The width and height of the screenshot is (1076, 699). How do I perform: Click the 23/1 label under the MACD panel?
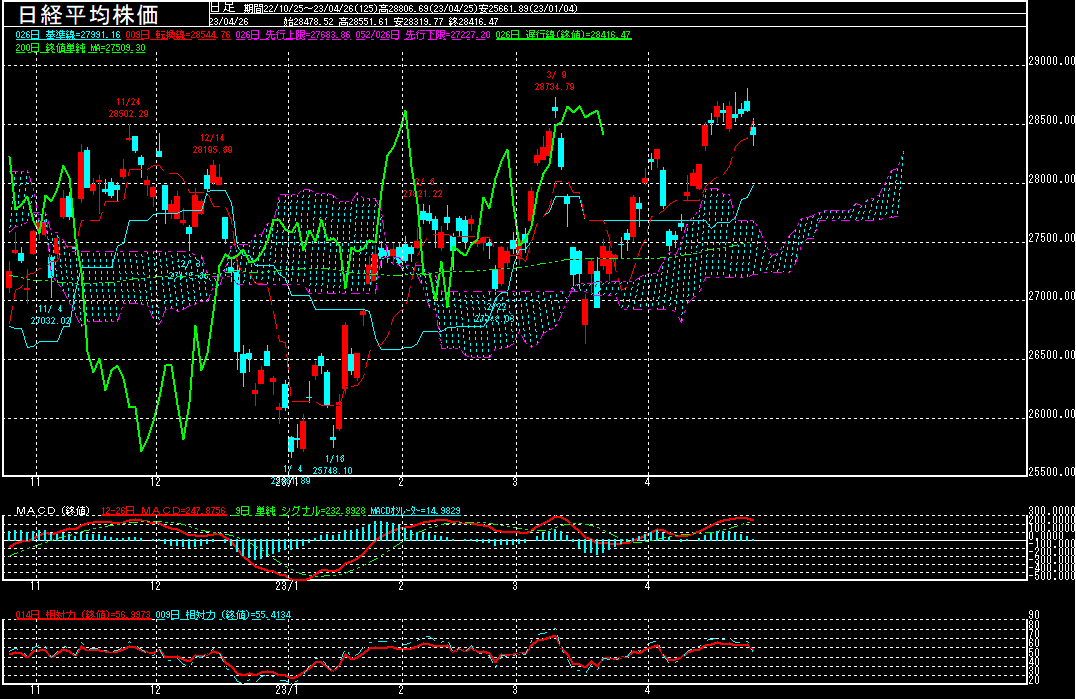coord(287,586)
